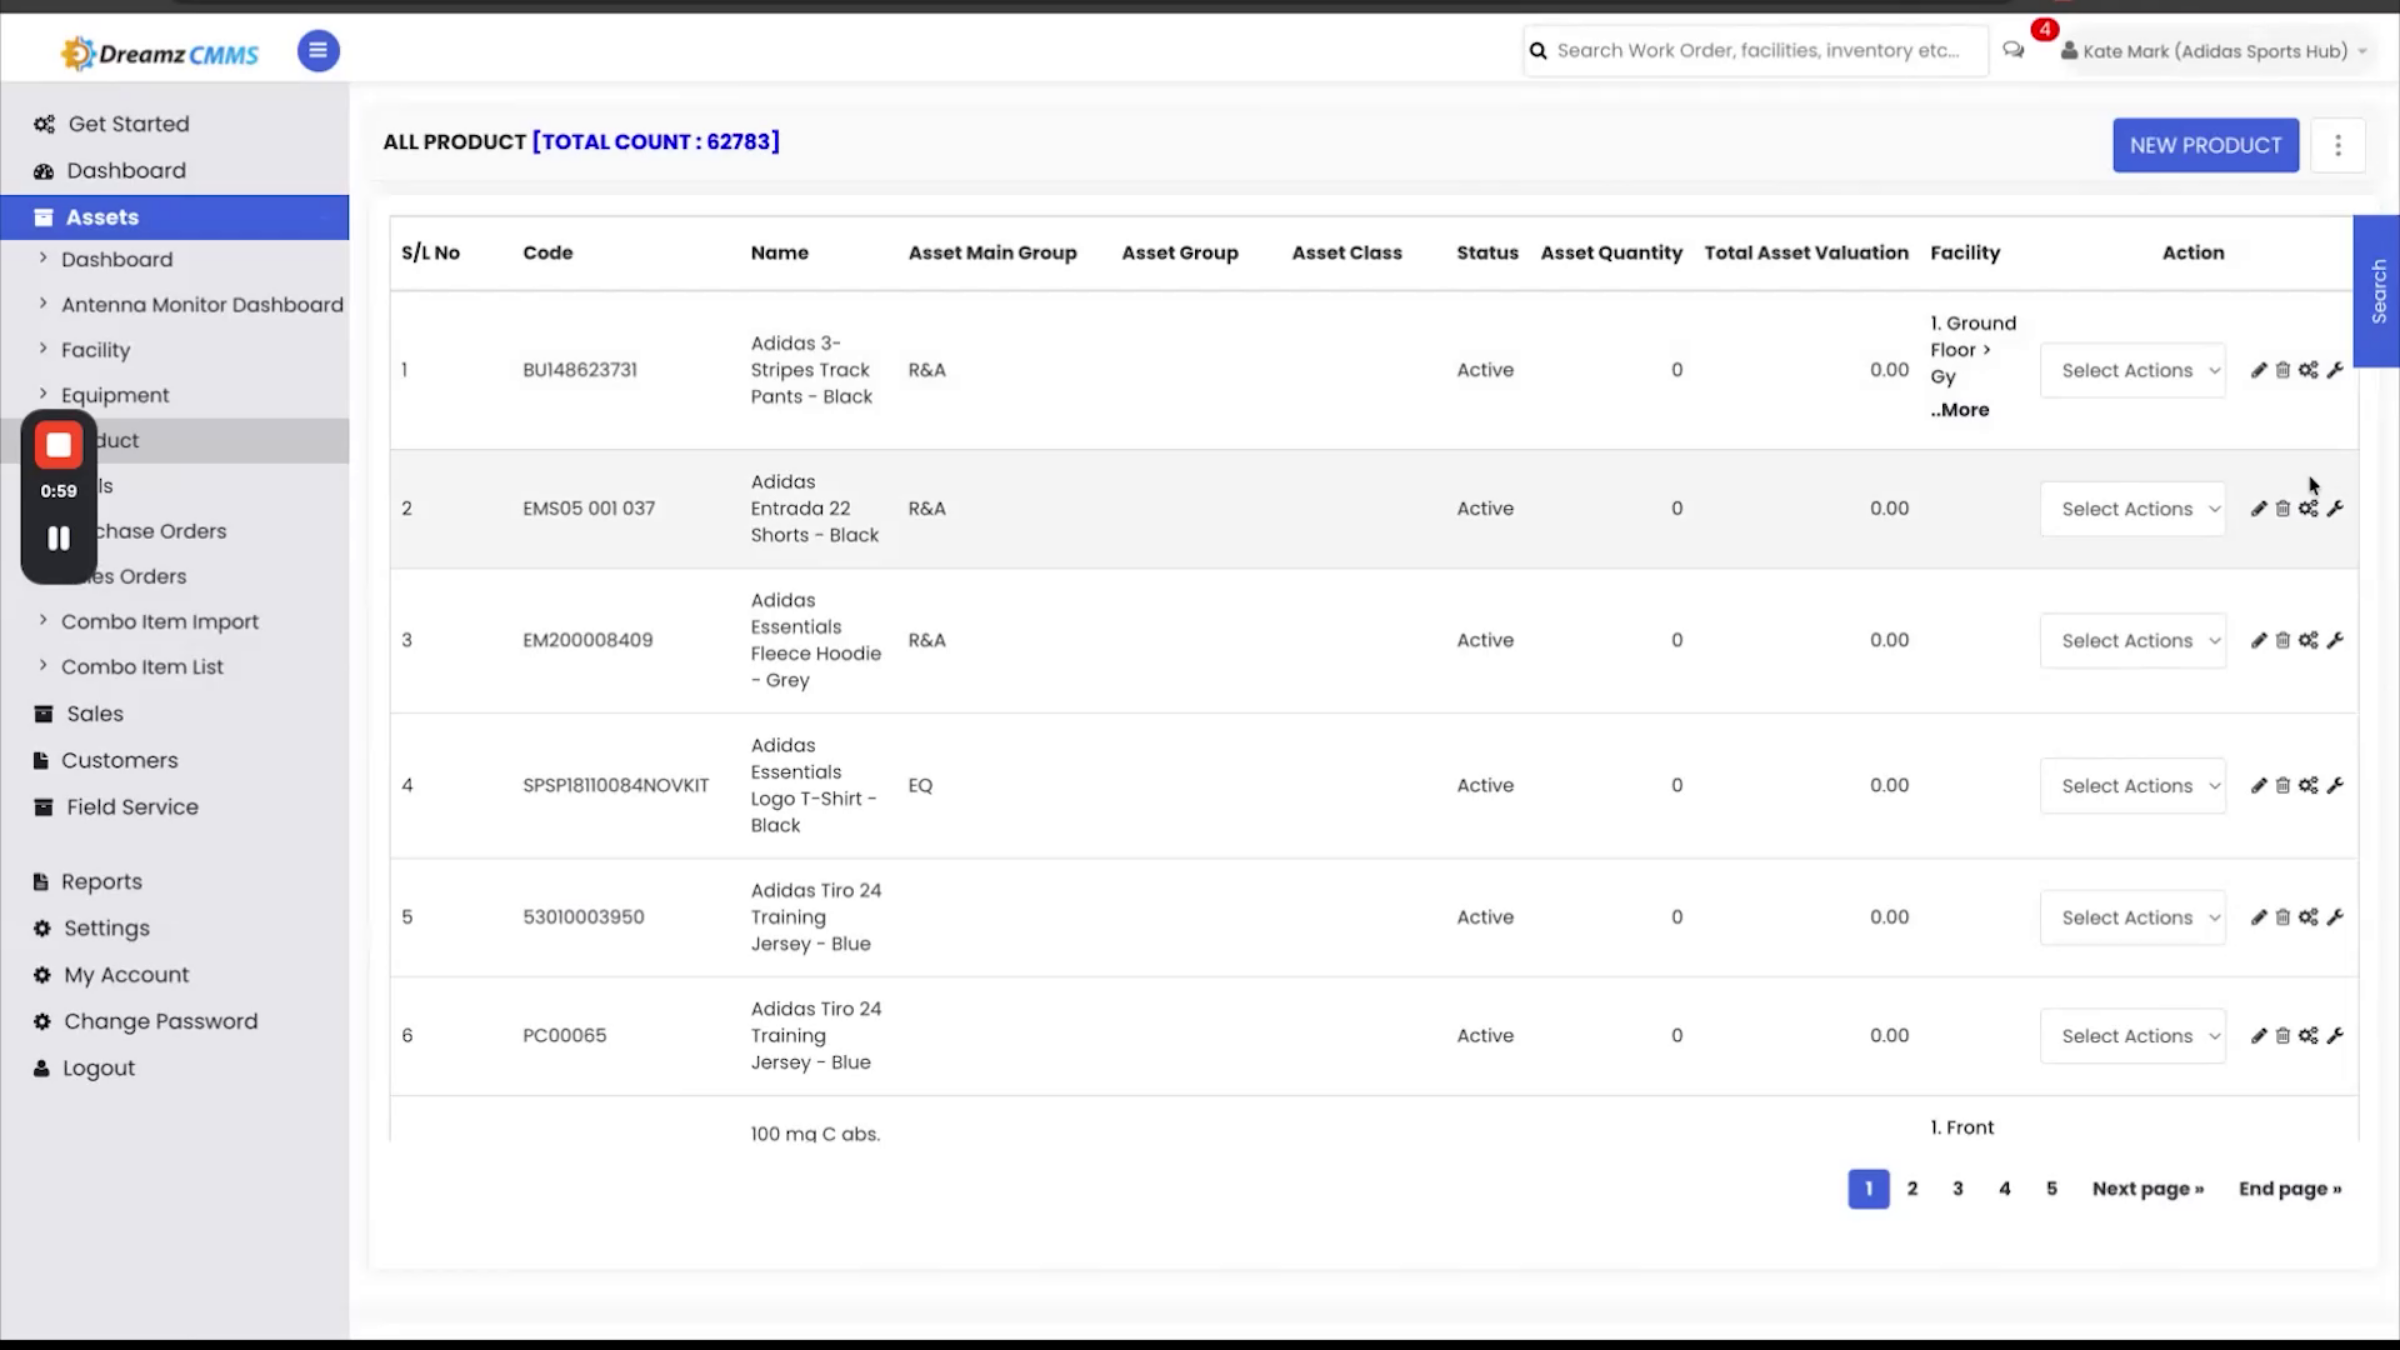This screenshot has width=2400, height=1350.
Task: Jump to End page of list
Action: tap(2290, 1189)
